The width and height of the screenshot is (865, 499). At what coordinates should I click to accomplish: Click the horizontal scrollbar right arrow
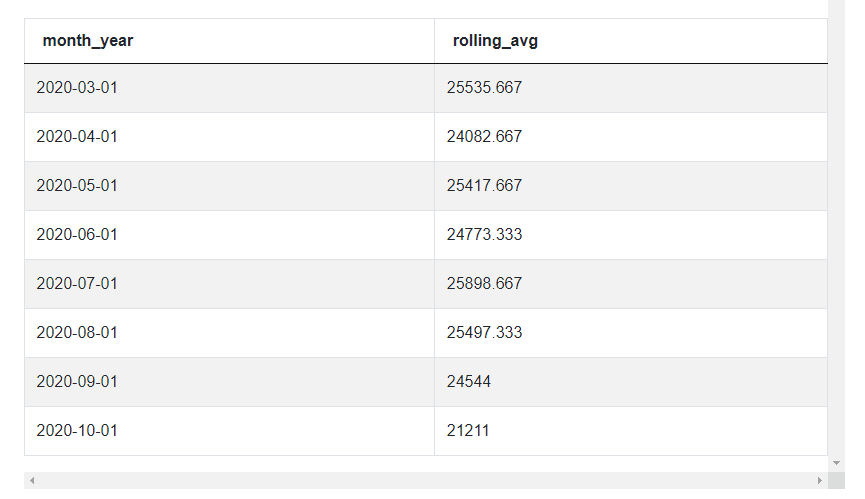[820, 481]
